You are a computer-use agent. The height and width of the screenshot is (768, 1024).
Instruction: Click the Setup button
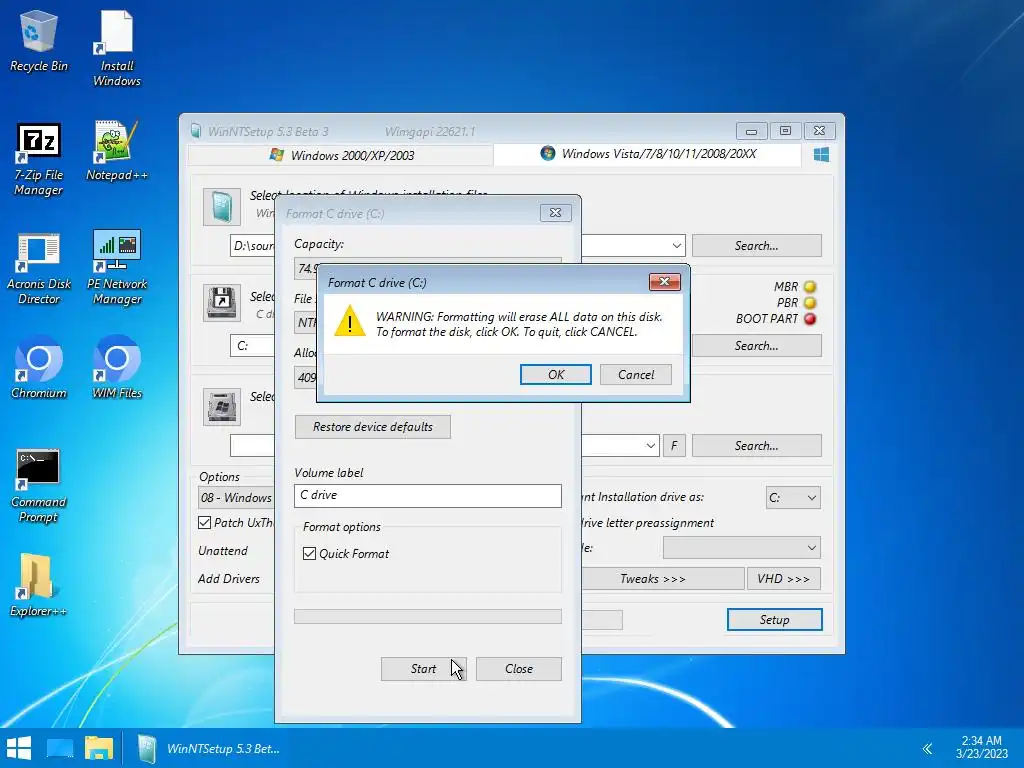(775, 620)
